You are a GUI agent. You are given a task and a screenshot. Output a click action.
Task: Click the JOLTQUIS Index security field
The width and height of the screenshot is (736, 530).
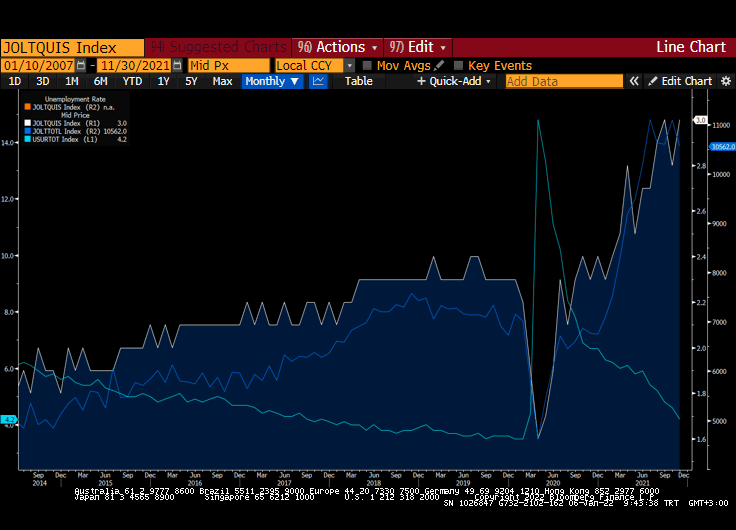click(72, 47)
